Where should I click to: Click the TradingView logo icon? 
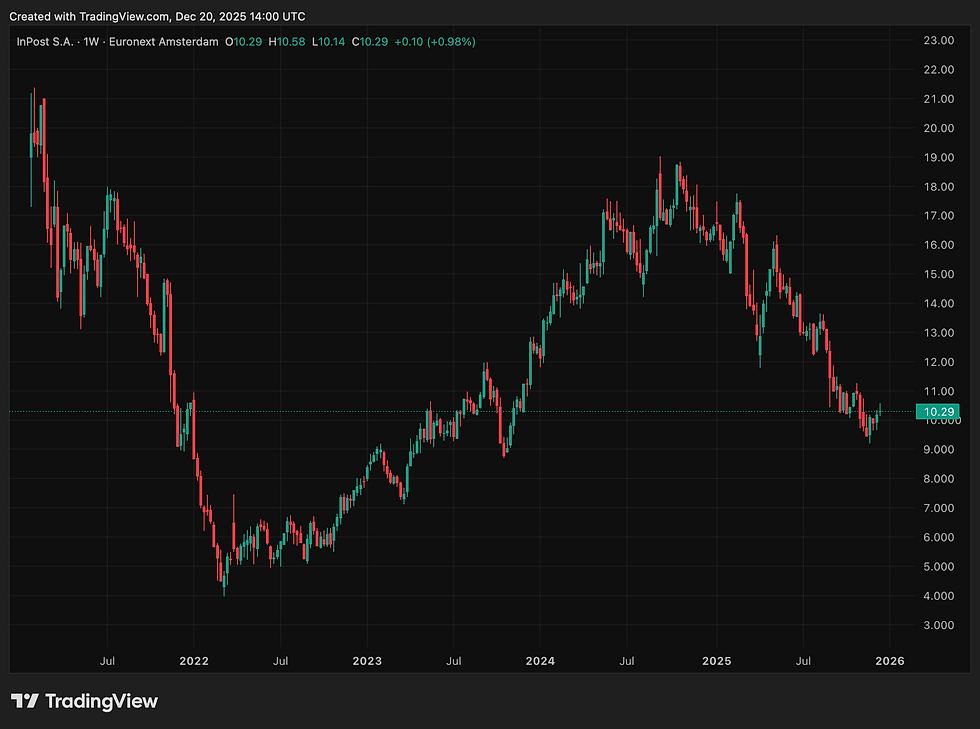point(25,701)
